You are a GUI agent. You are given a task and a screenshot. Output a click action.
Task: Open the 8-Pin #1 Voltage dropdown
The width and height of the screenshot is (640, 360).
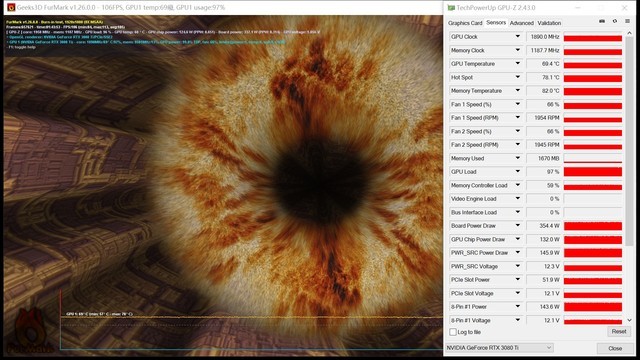[x=518, y=320]
